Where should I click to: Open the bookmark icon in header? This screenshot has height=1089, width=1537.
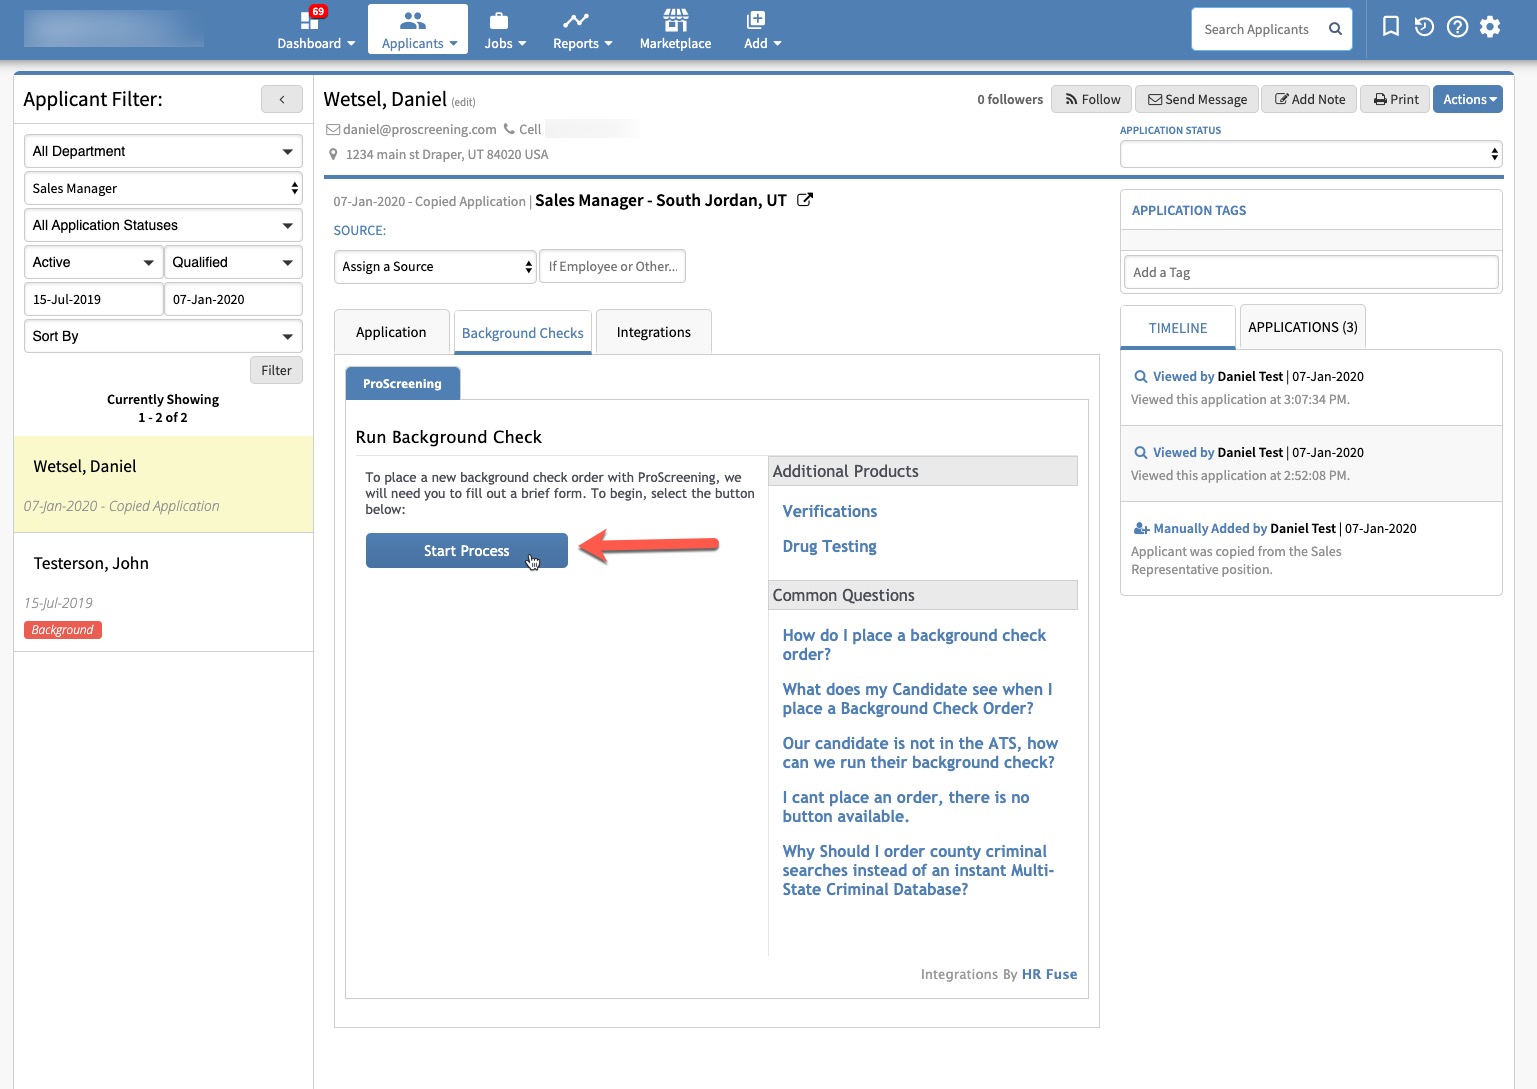pyautogui.click(x=1390, y=27)
